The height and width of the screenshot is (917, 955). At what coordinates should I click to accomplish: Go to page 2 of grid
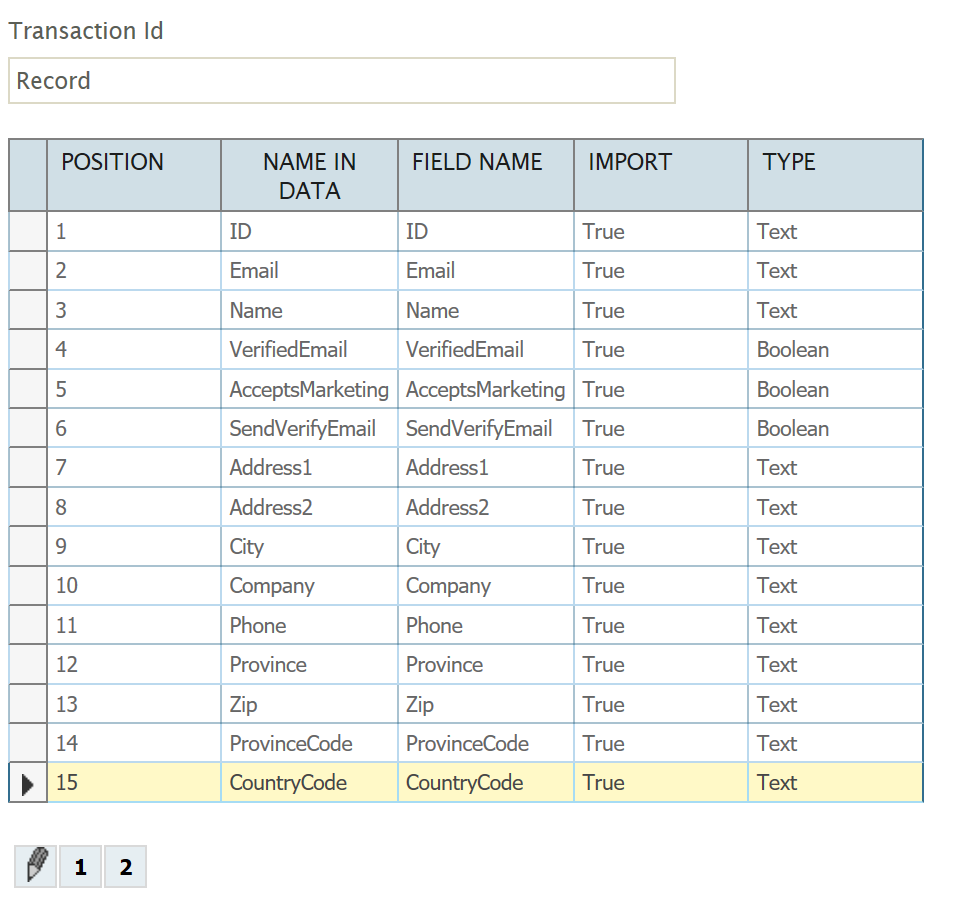click(126, 867)
